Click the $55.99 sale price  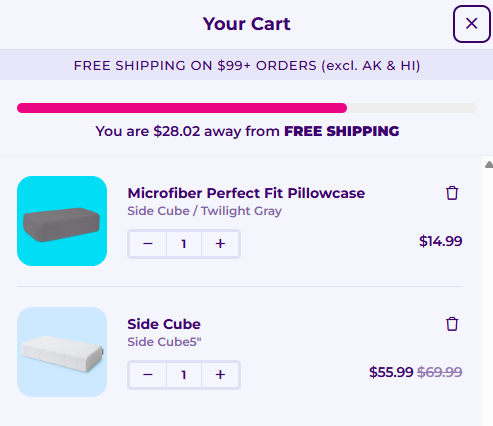pos(391,372)
